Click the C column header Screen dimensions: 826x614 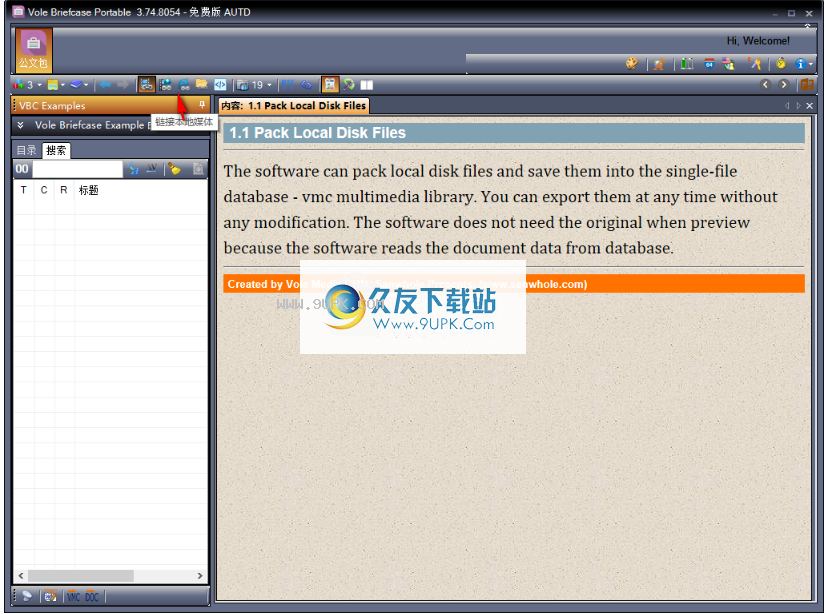tap(44, 190)
